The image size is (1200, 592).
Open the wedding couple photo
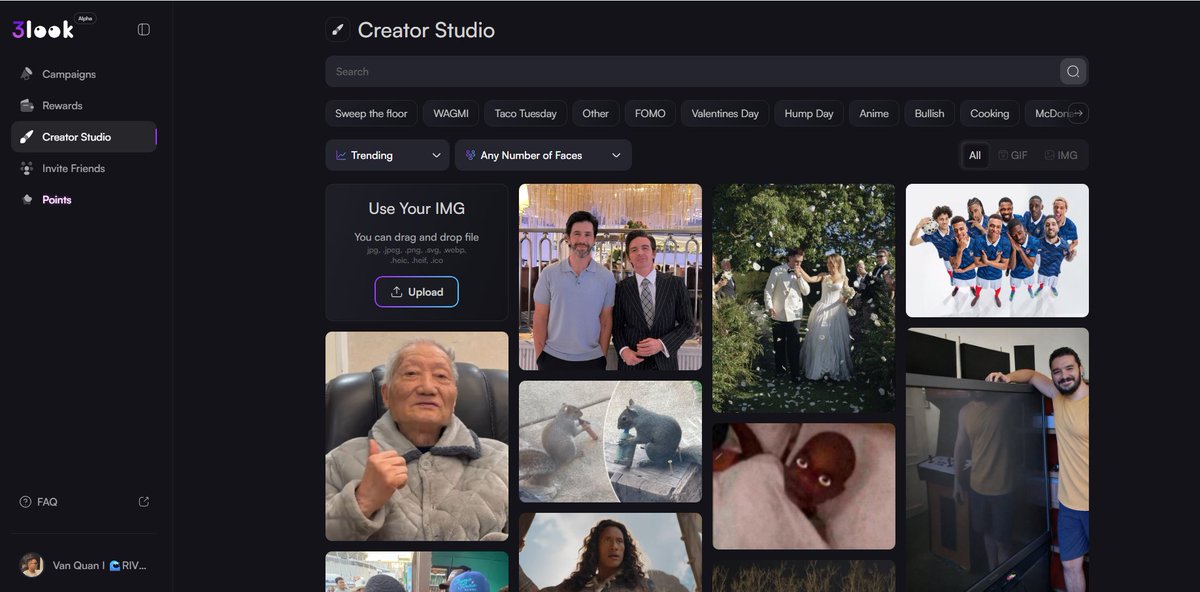tap(804, 298)
